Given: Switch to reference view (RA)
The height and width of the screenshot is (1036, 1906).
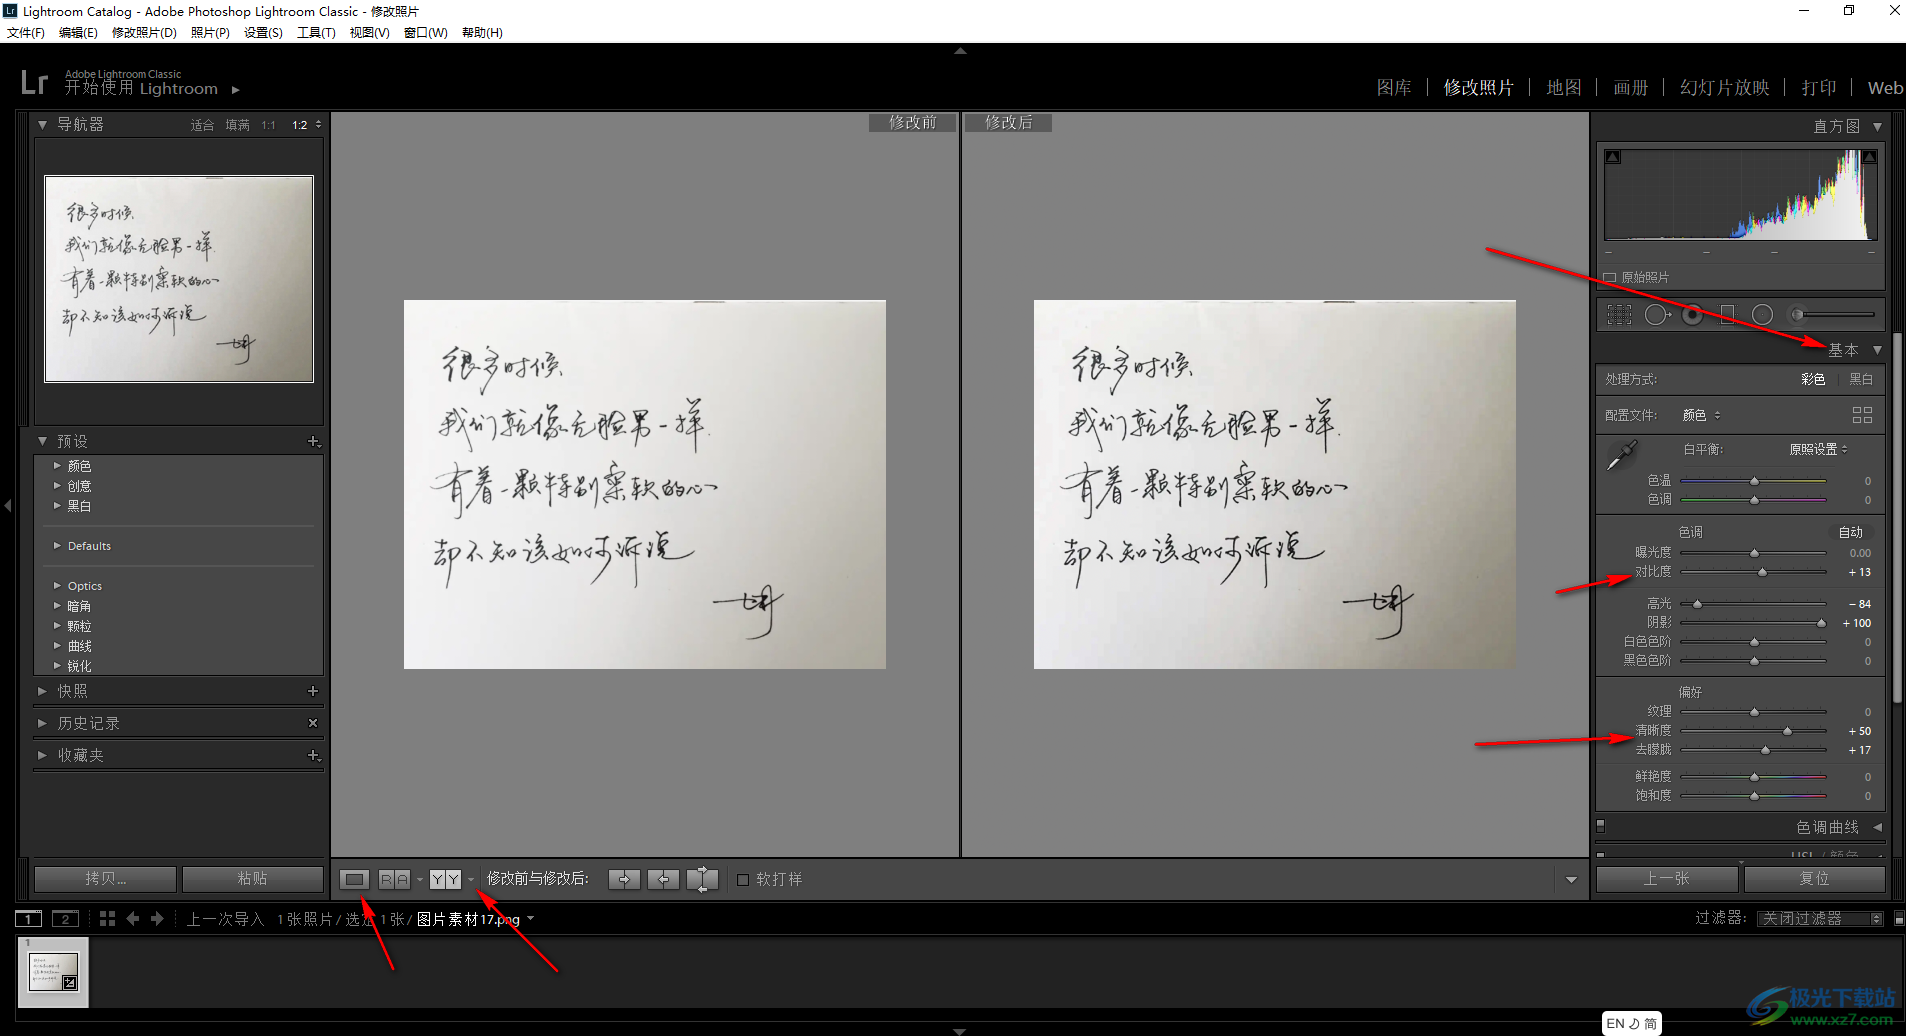Looking at the screenshot, I should pos(394,879).
